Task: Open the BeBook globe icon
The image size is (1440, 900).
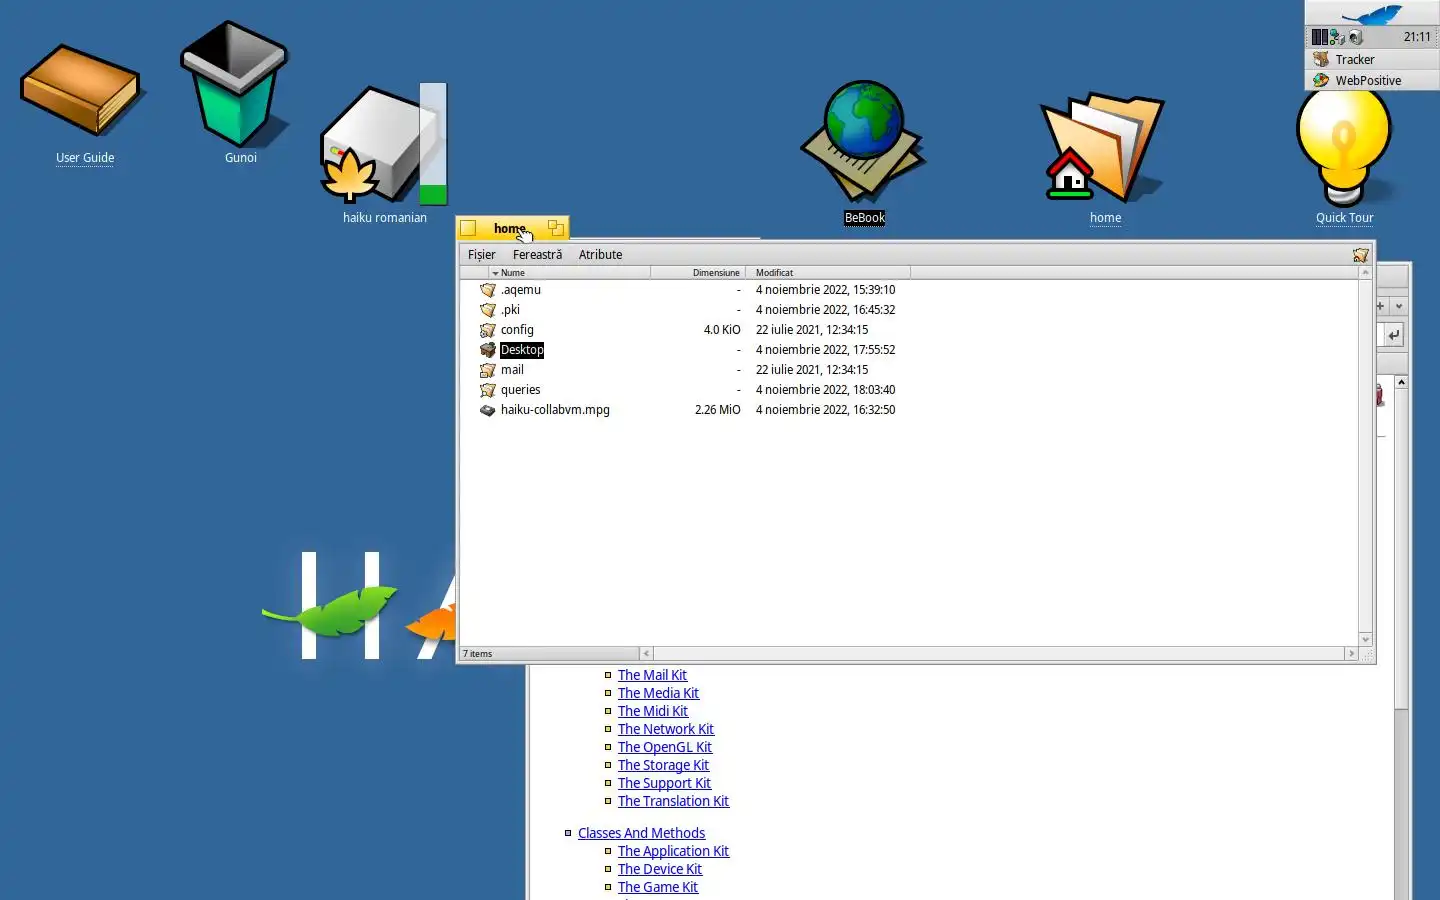Action: click(864, 140)
